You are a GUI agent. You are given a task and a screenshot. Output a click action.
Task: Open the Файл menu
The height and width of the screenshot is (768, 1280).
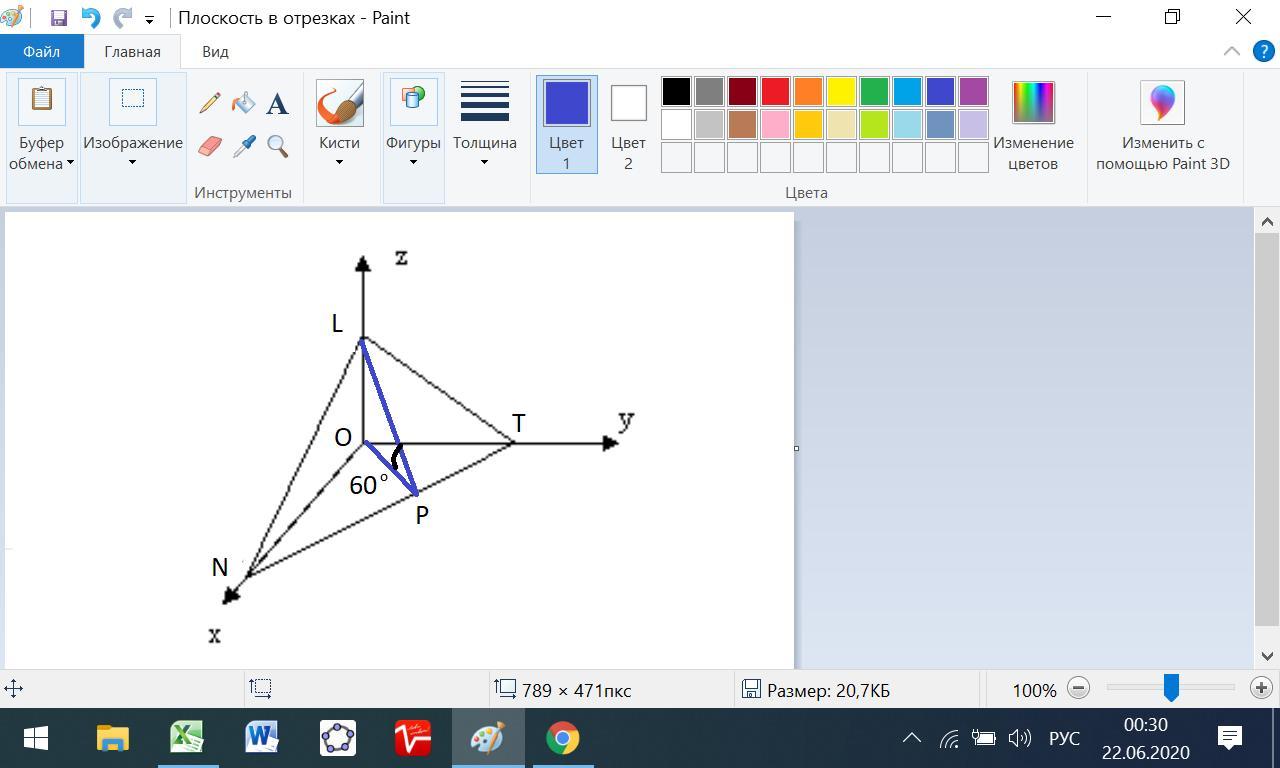41,51
